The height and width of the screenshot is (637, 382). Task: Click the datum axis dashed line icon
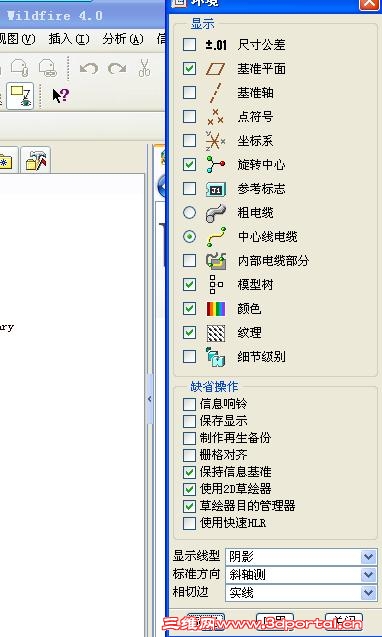point(215,93)
